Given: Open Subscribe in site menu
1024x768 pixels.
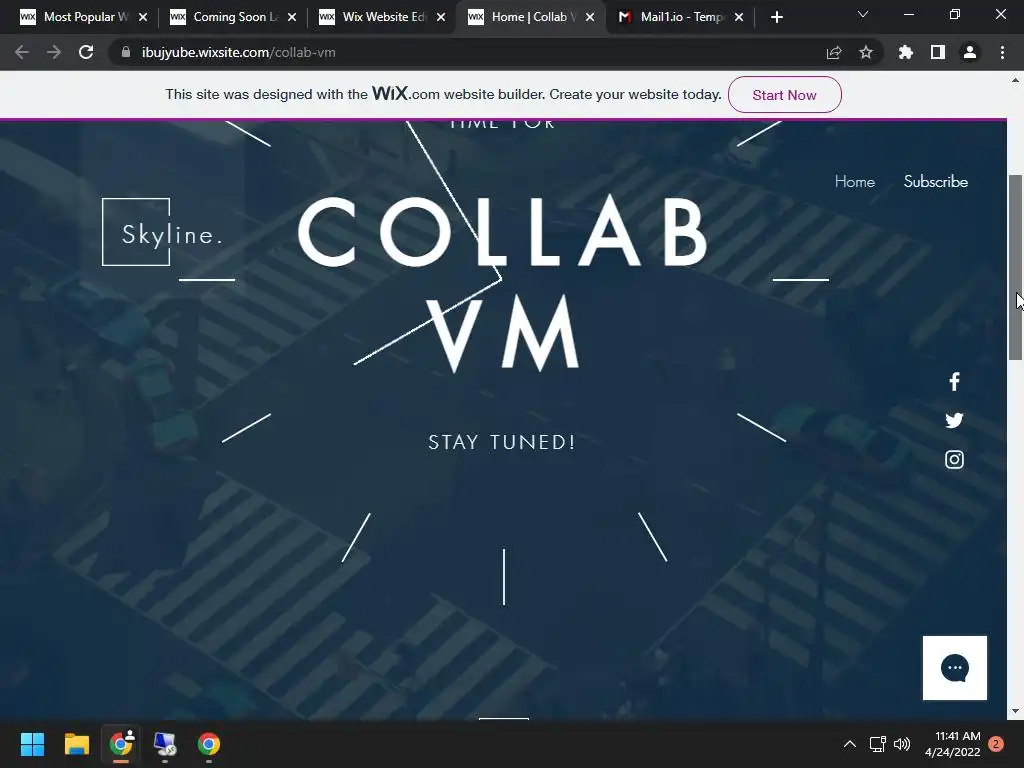Looking at the screenshot, I should (x=935, y=182).
